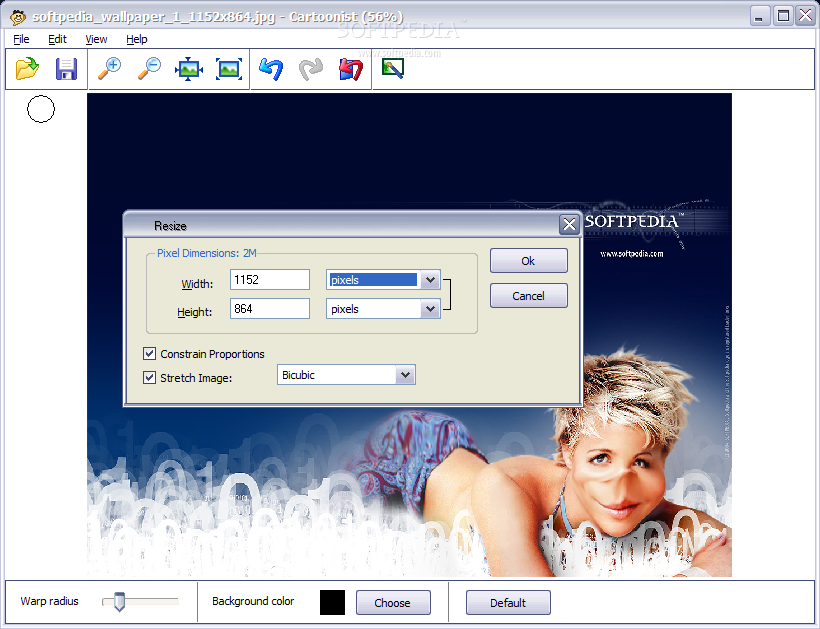The width and height of the screenshot is (820, 629).
Task: Click the Open file folder icon
Action: click(x=27, y=68)
